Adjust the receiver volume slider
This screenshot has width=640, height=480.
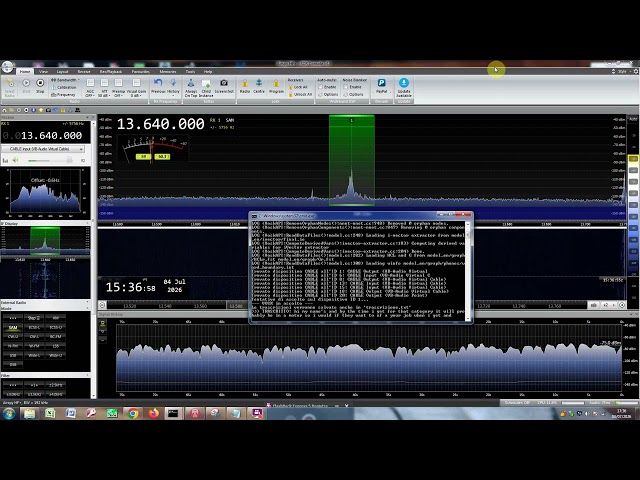pyautogui.click(x=50, y=160)
